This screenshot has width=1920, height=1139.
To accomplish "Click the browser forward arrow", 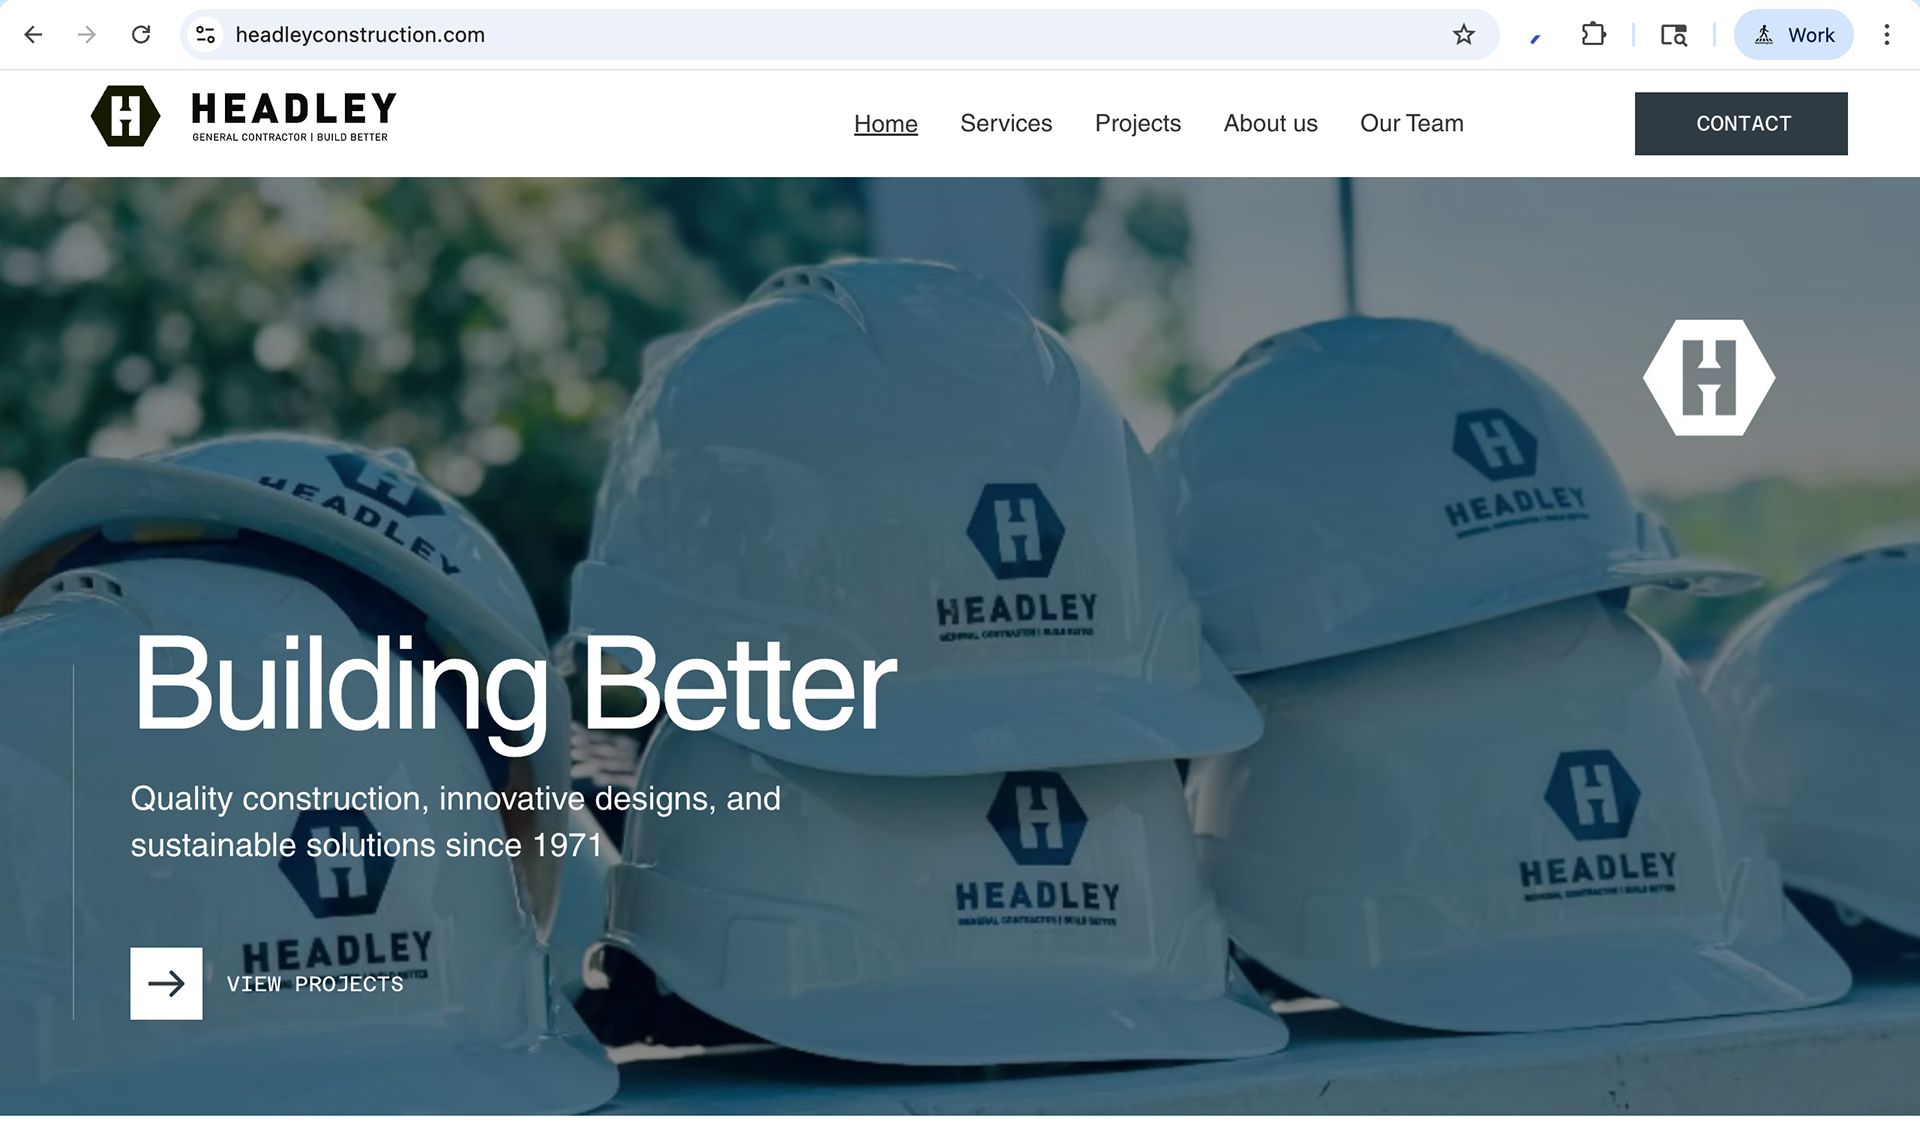I will click(87, 35).
